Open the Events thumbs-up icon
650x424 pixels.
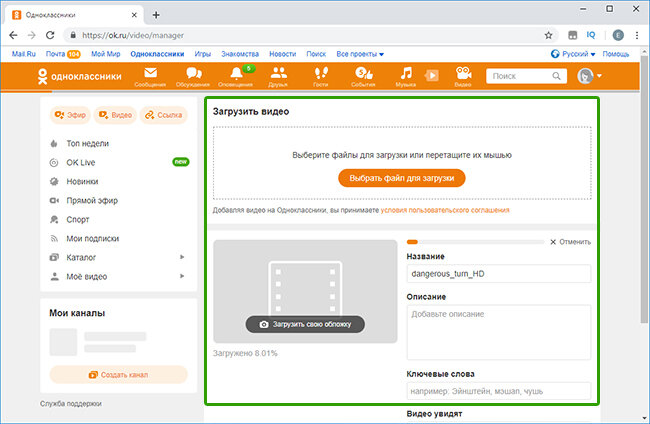[x=364, y=73]
